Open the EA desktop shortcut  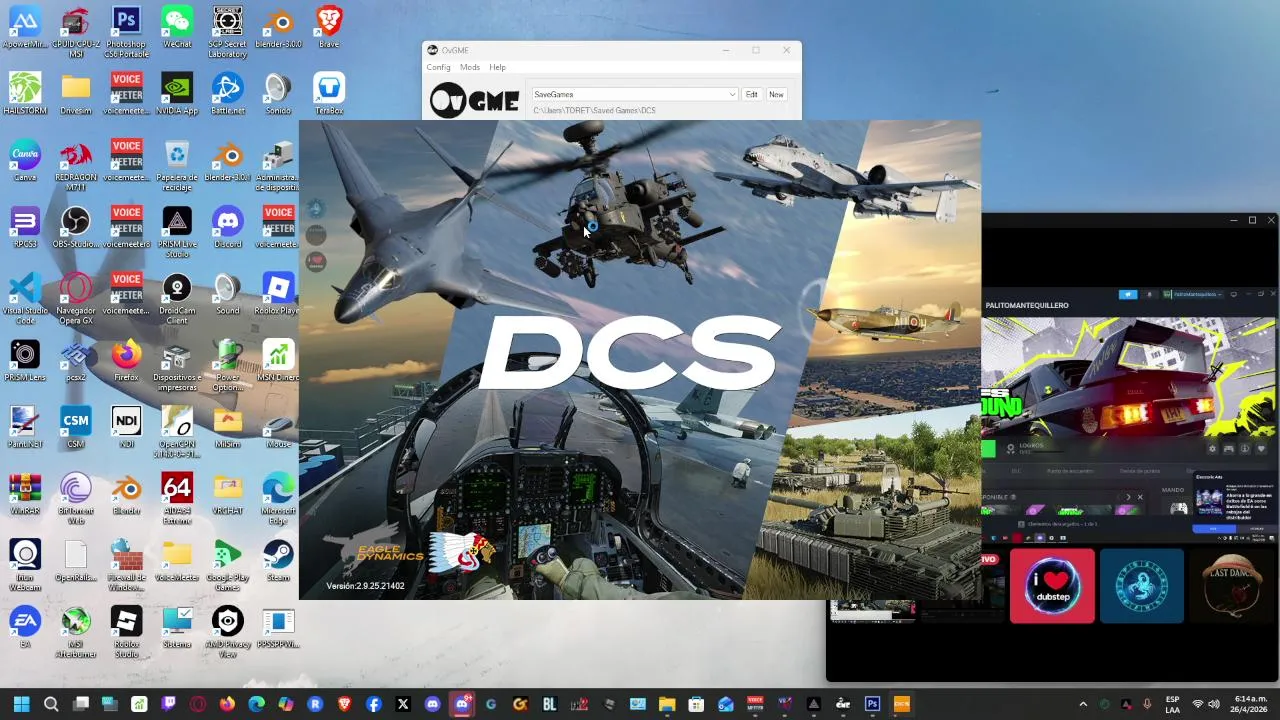click(x=25, y=627)
